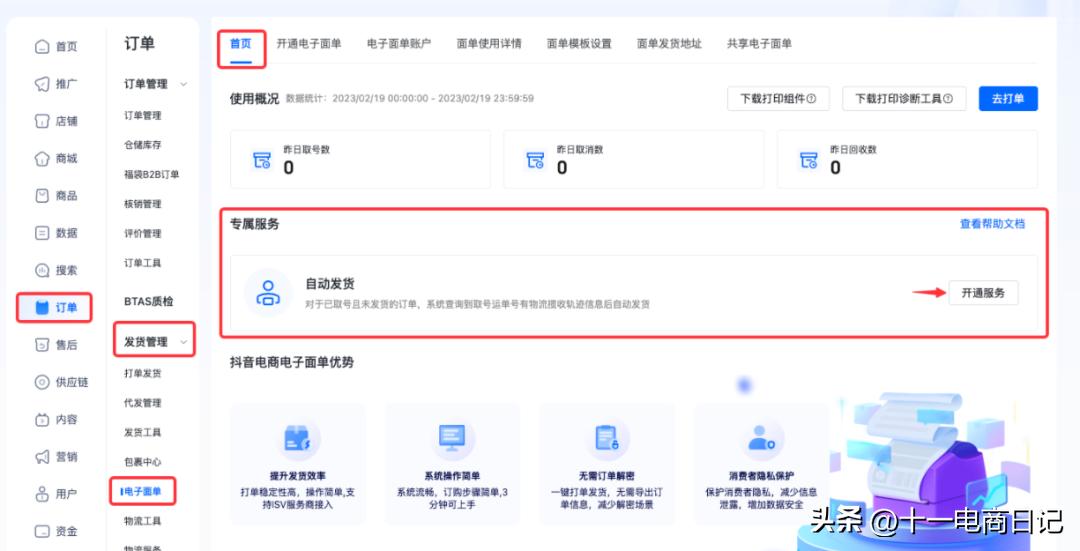Open the 用户 user icon

coord(42,494)
